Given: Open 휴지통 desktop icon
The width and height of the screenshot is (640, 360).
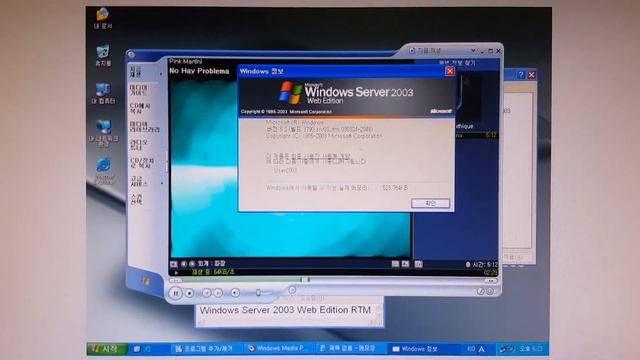Looking at the screenshot, I should click(103, 56).
